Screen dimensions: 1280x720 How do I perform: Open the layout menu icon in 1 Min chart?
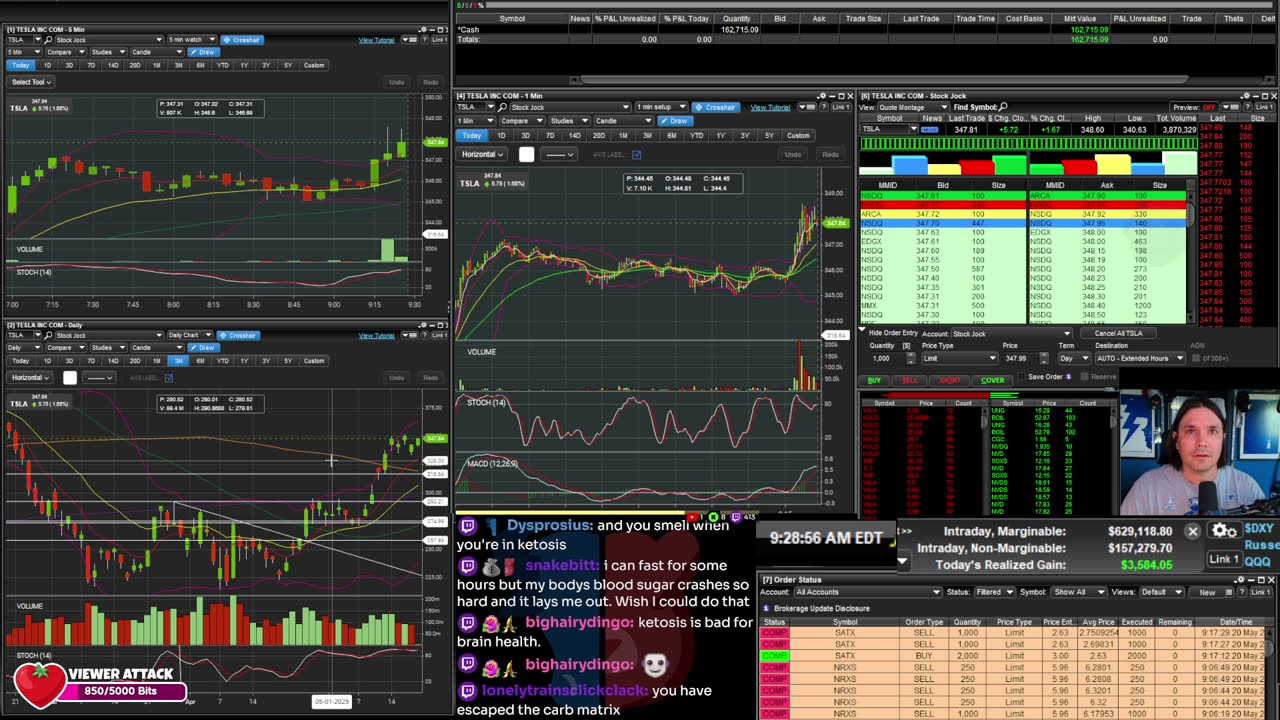pyautogui.click(x=808, y=107)
